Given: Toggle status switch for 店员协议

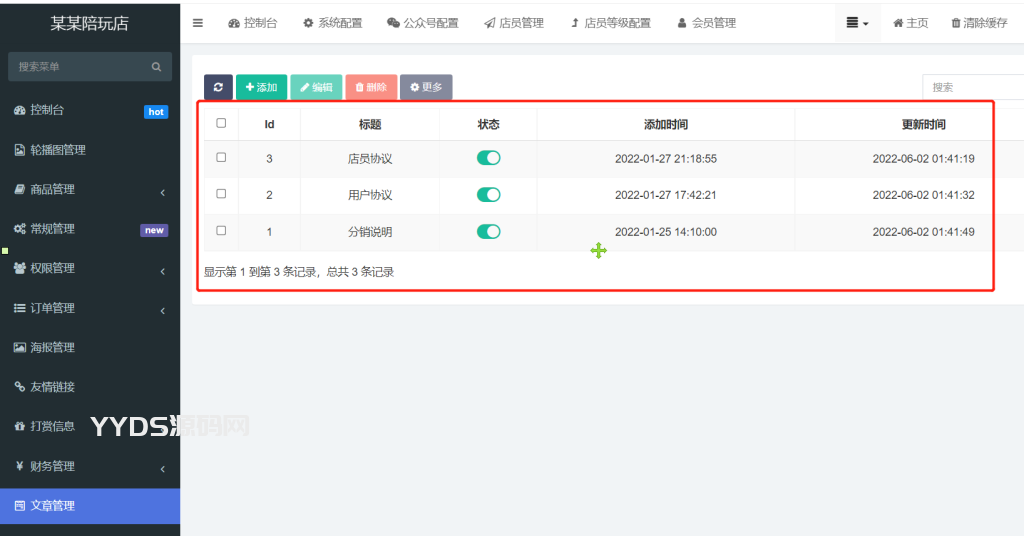Looking at the screenshot, I should 488,158.
